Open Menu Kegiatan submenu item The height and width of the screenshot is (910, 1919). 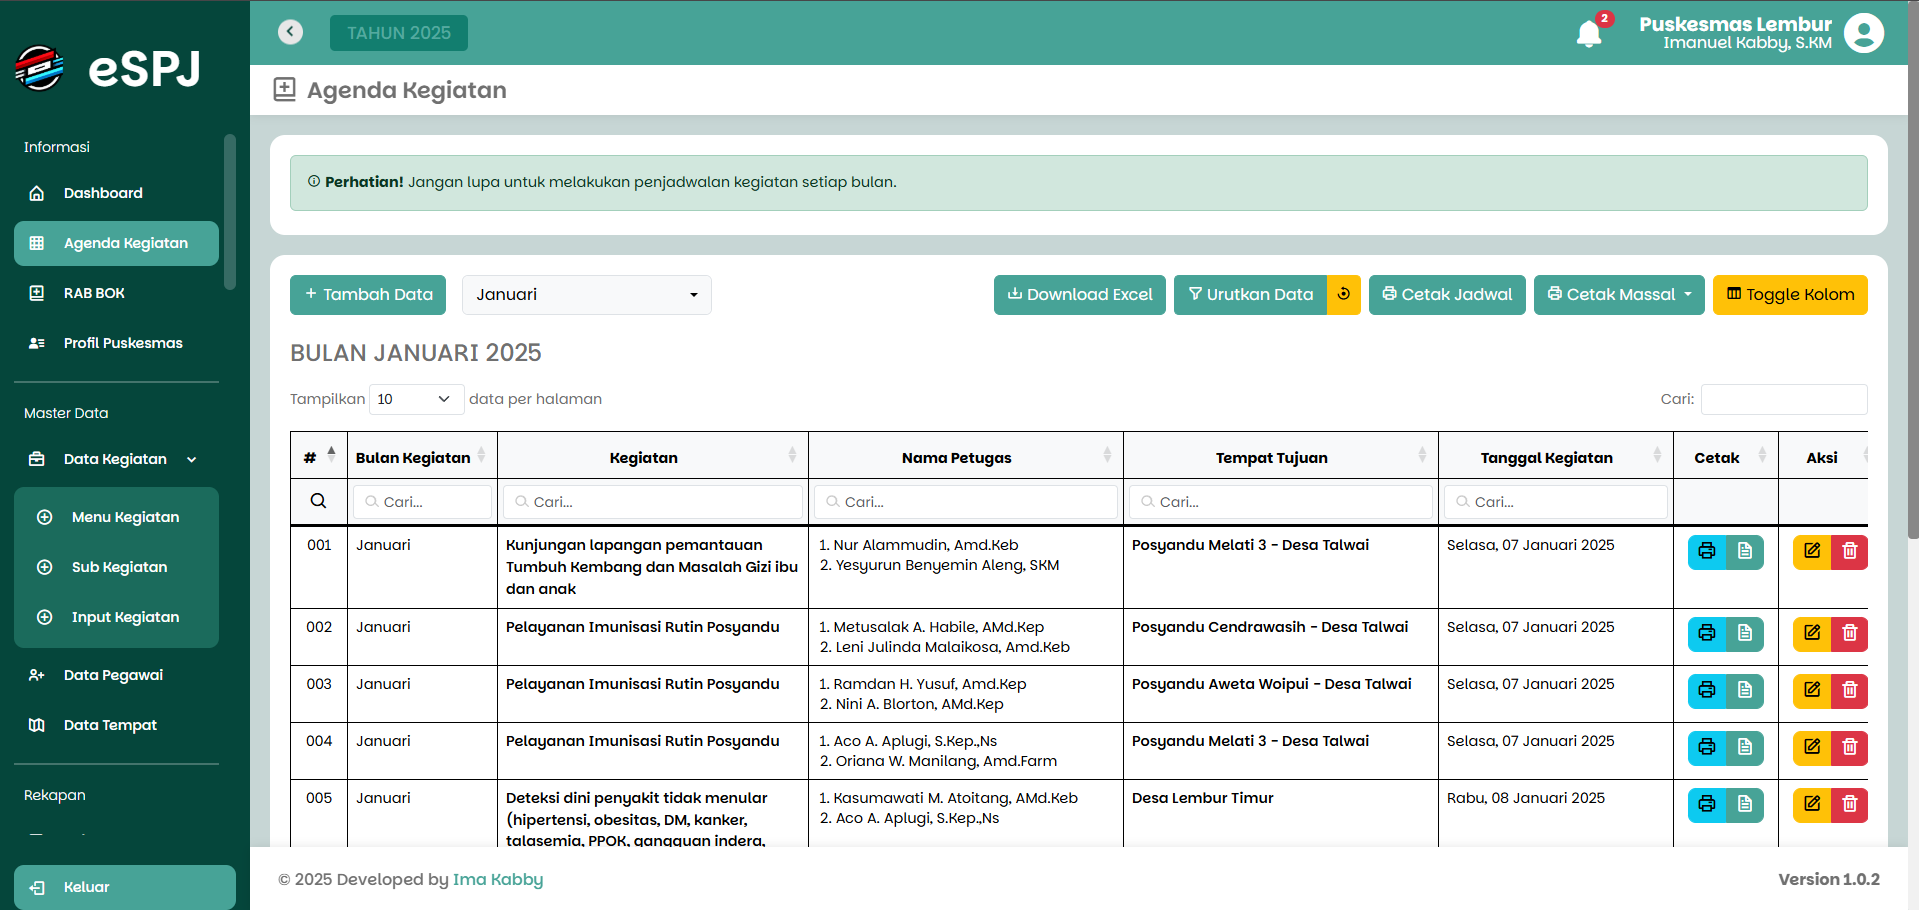pyautogui.click(x=116, y=517)
